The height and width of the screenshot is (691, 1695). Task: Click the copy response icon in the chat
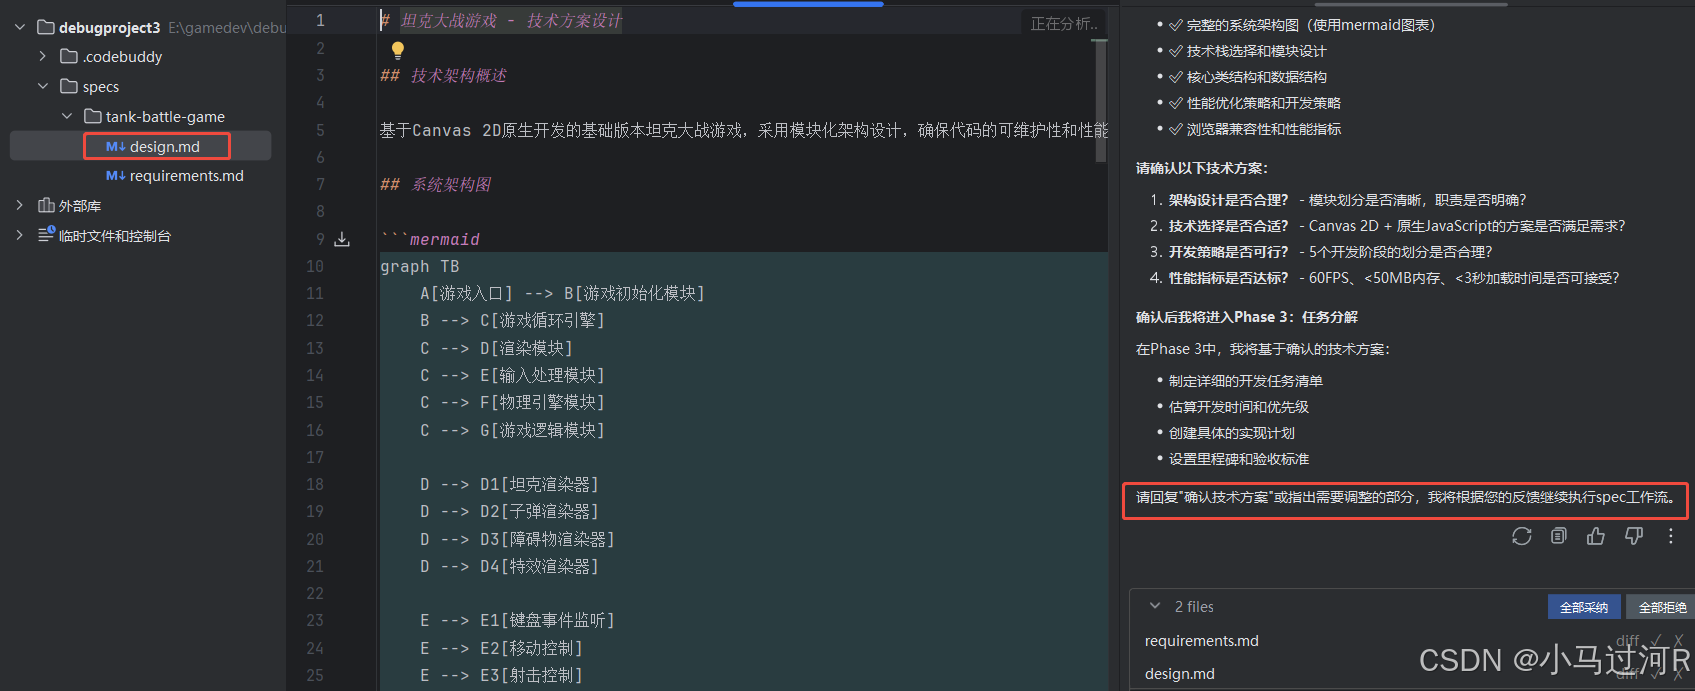(x=1559, y=536)
